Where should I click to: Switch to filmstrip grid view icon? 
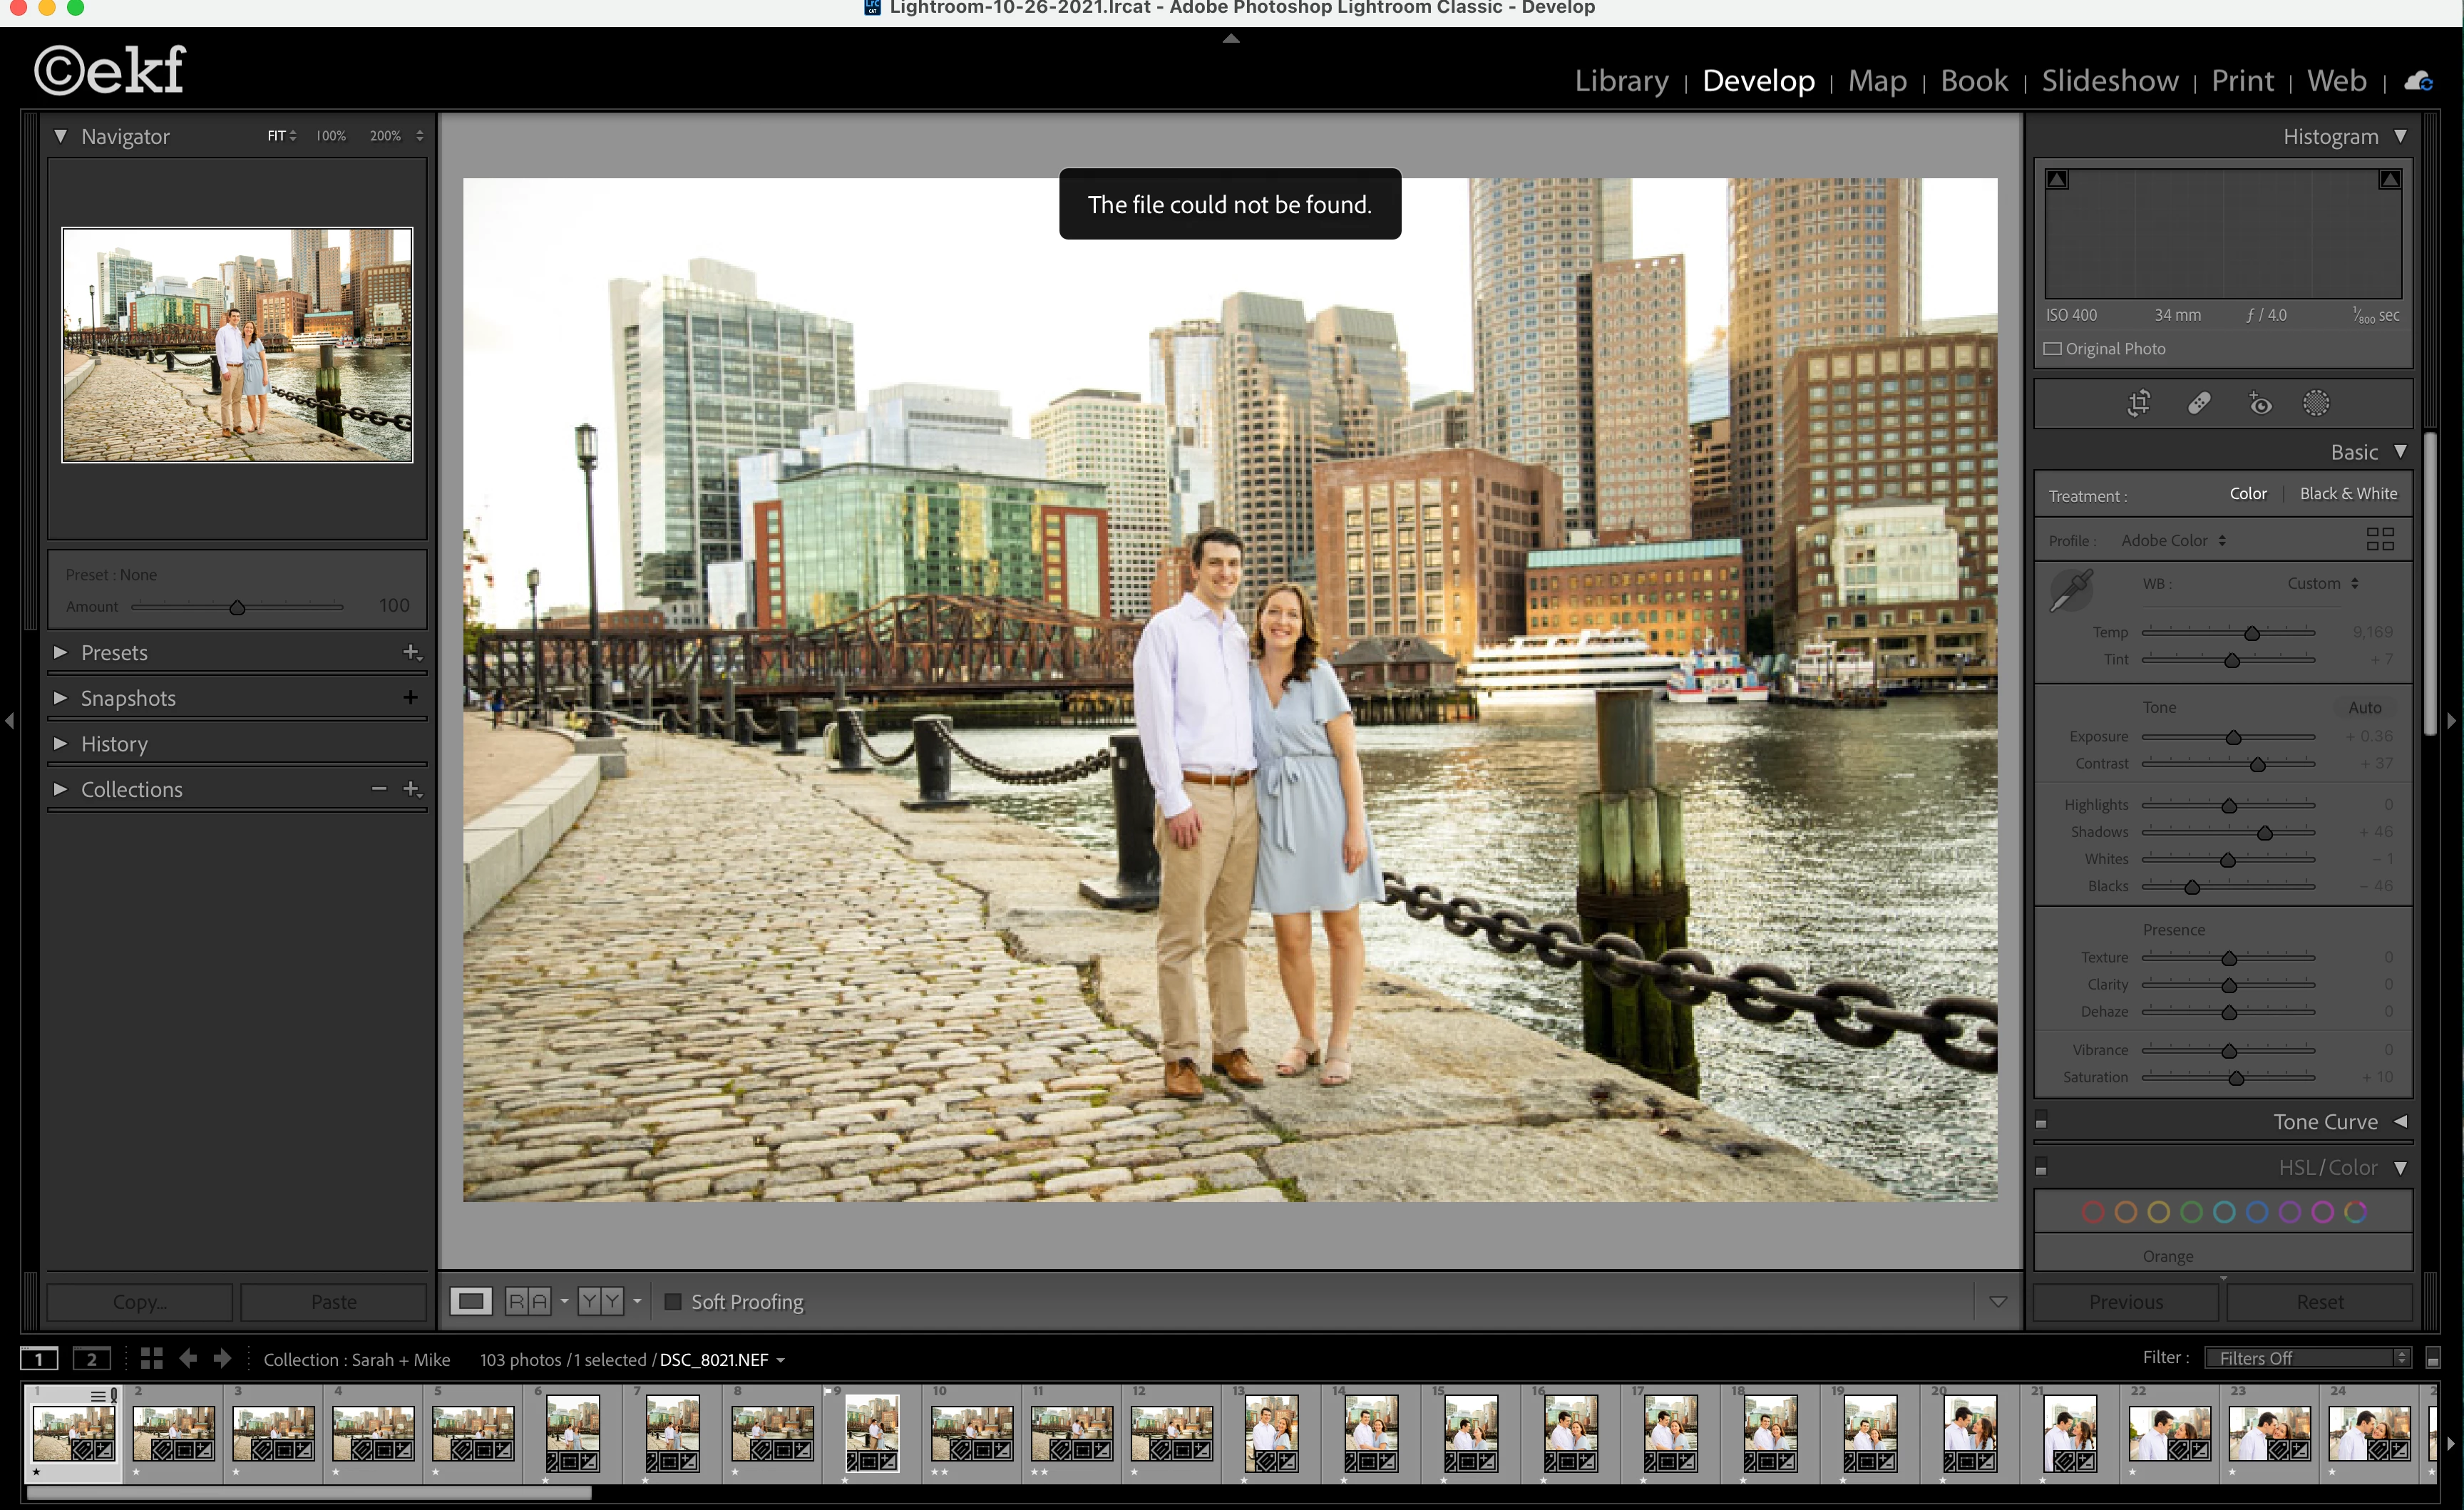(152, 1358)
